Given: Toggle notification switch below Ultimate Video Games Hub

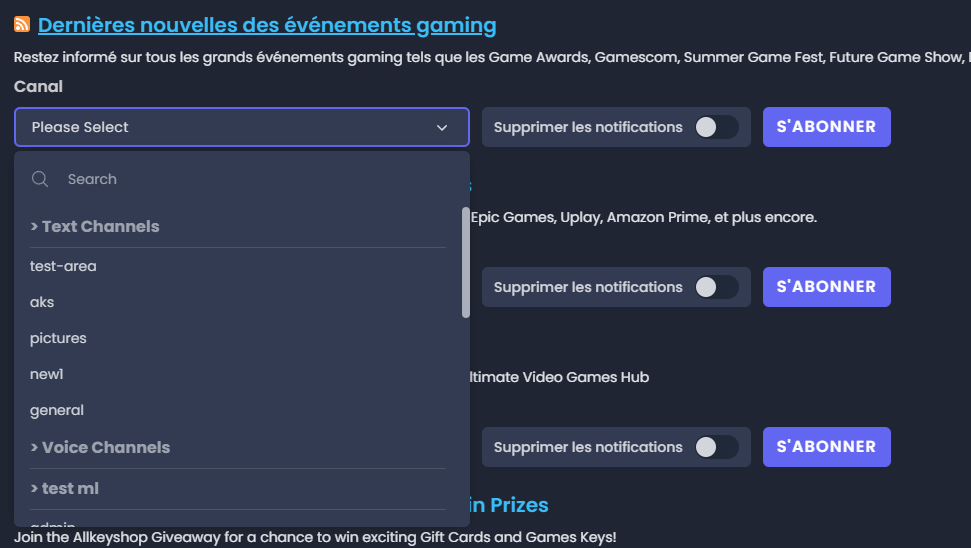Looking at the screenshot, I should click(716, 447).
